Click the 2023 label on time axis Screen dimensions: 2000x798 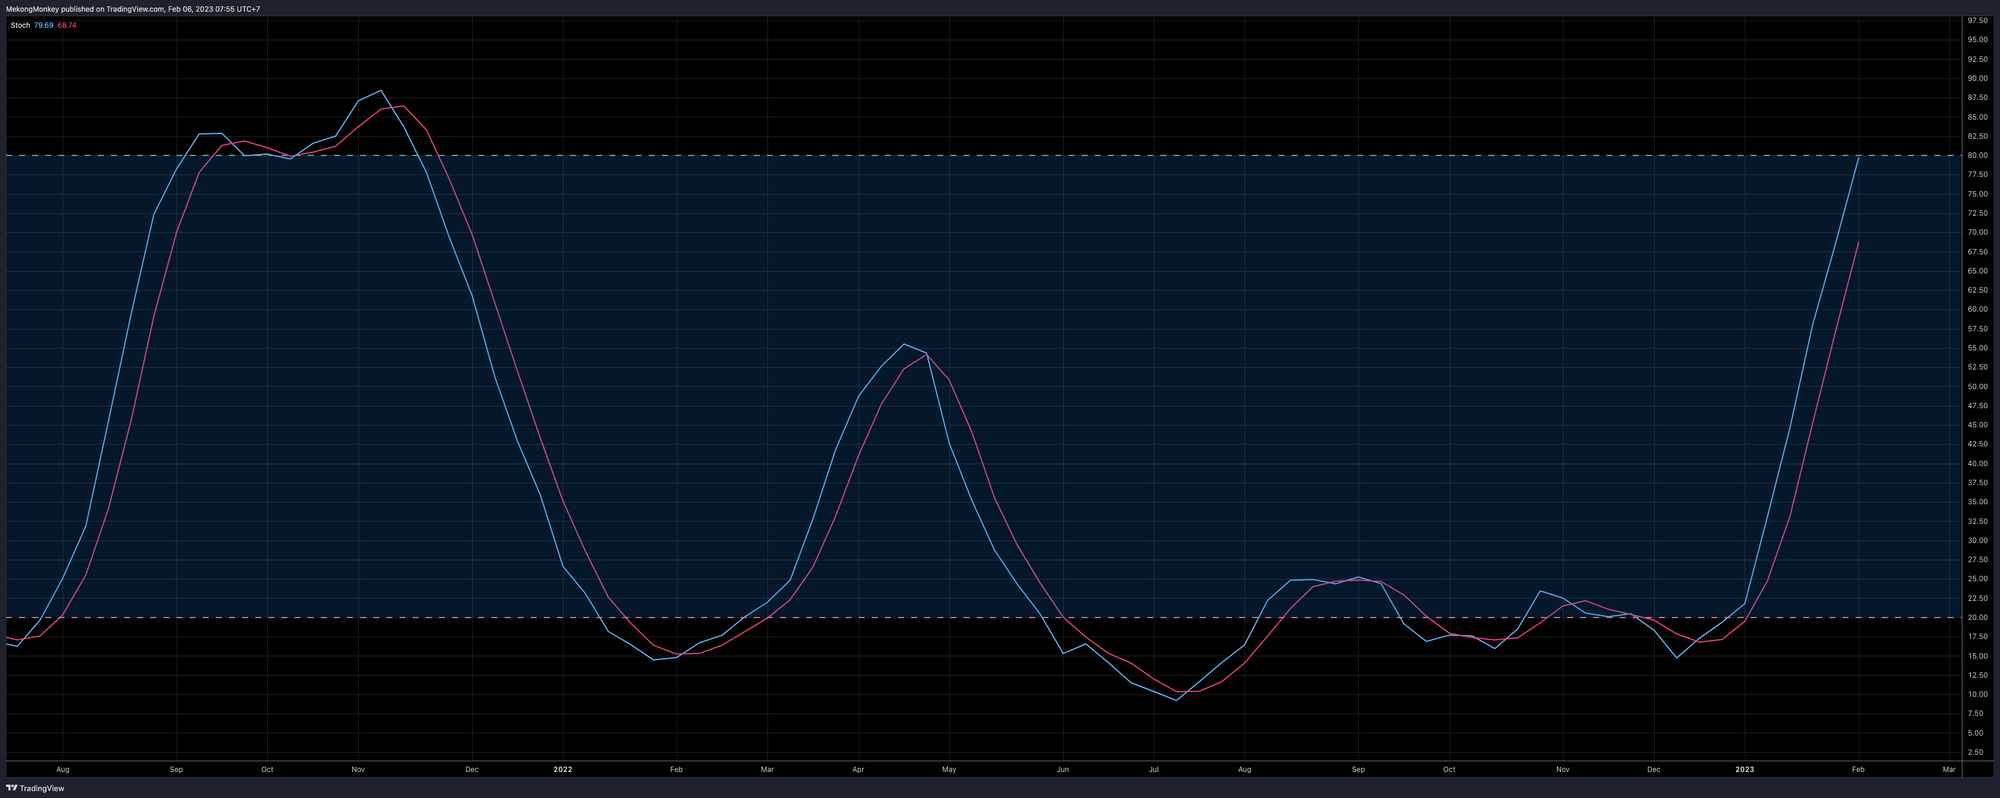coord(1744,769)
